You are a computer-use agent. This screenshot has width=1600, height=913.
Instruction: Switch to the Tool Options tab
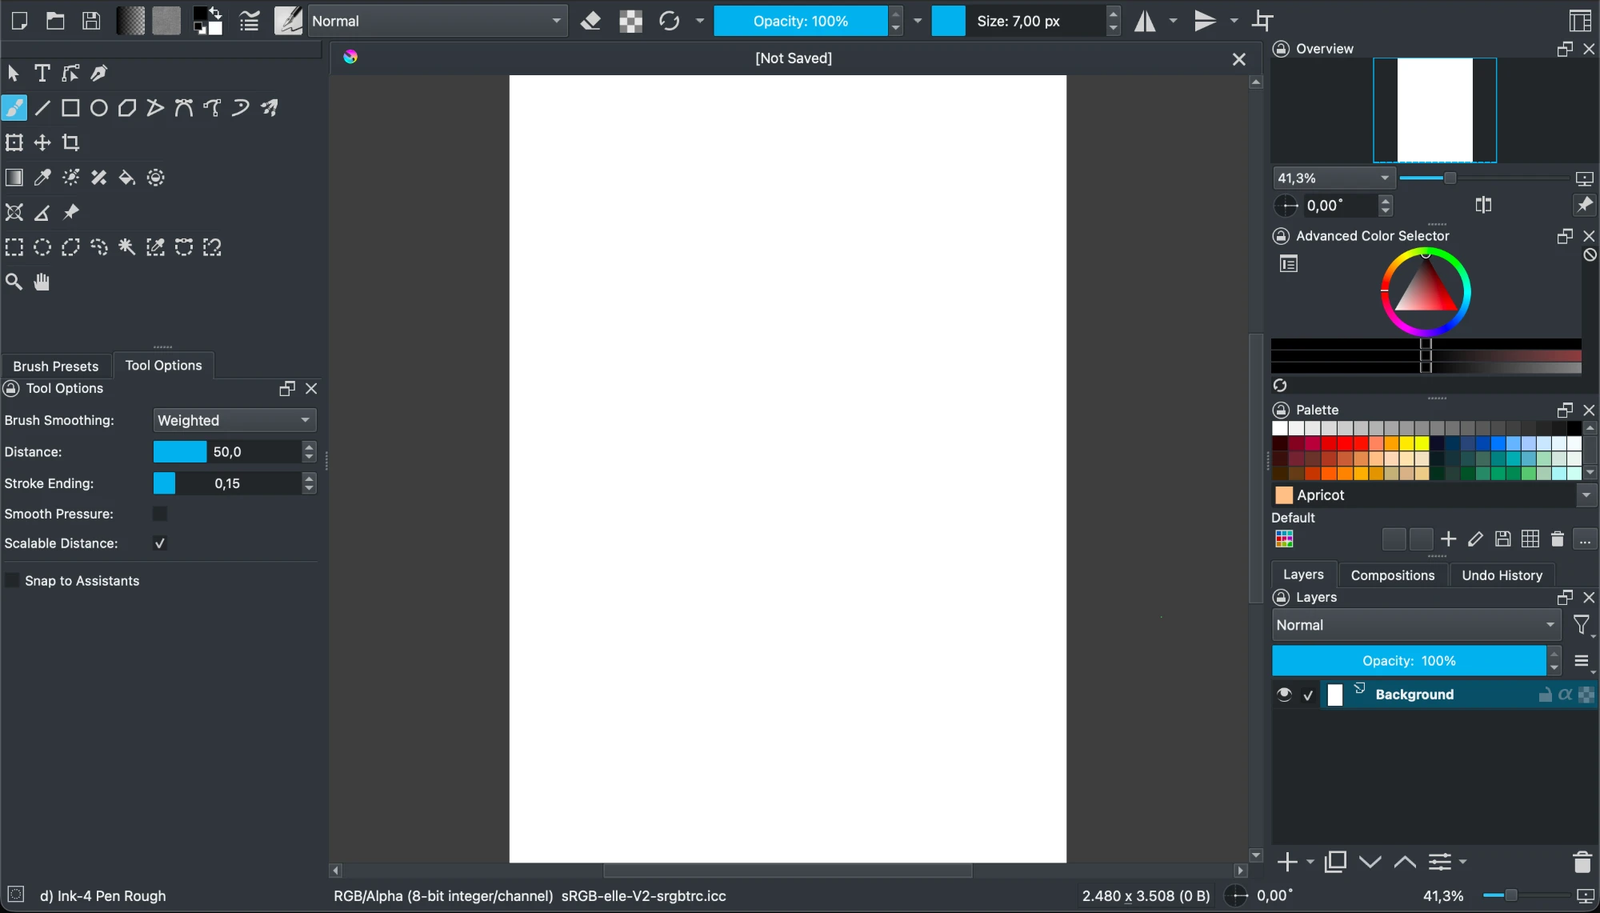(x=164, y=365)
